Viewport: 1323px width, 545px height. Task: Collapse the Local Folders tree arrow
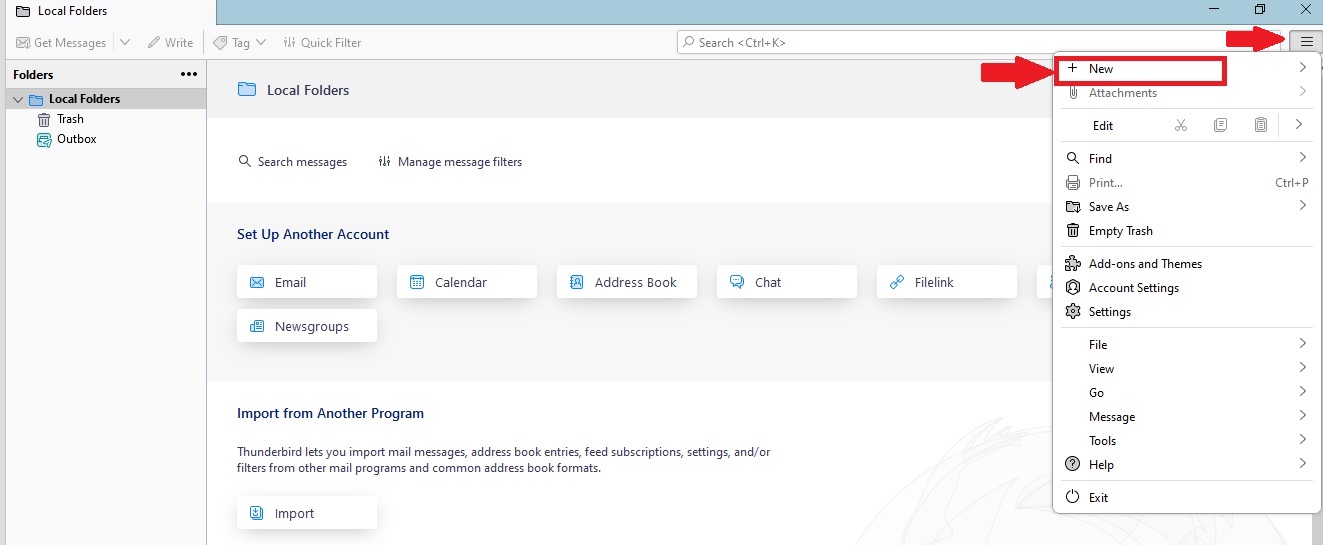click(x=18, y=99)
